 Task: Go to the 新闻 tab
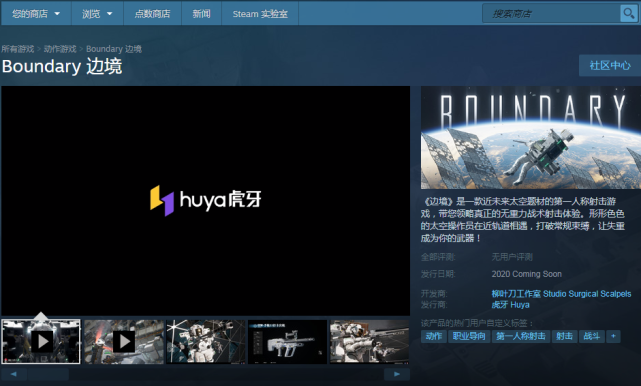202,13
